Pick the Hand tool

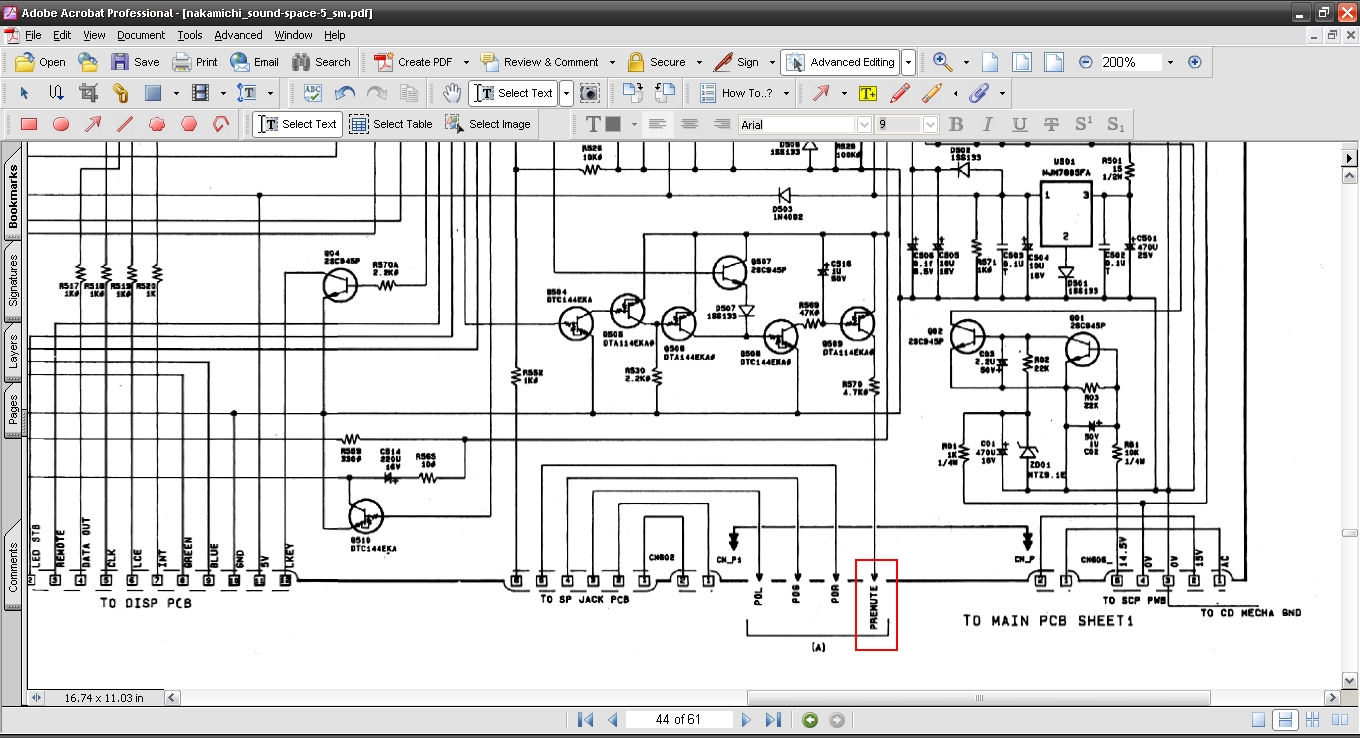click(x=452, y=93)
